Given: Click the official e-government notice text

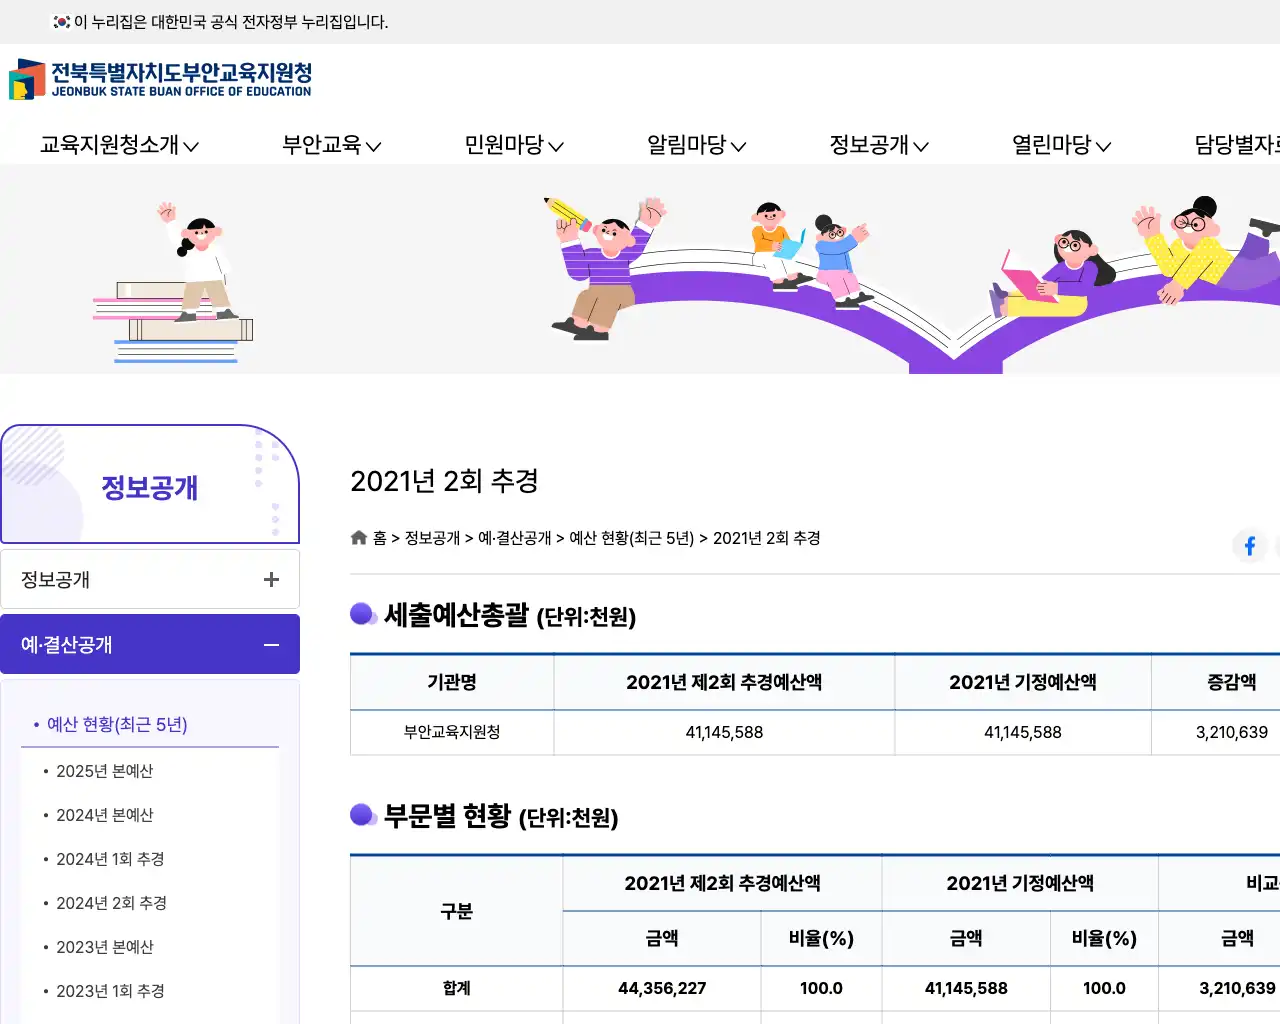Looking at the screenshot, I should pos(231,22).
